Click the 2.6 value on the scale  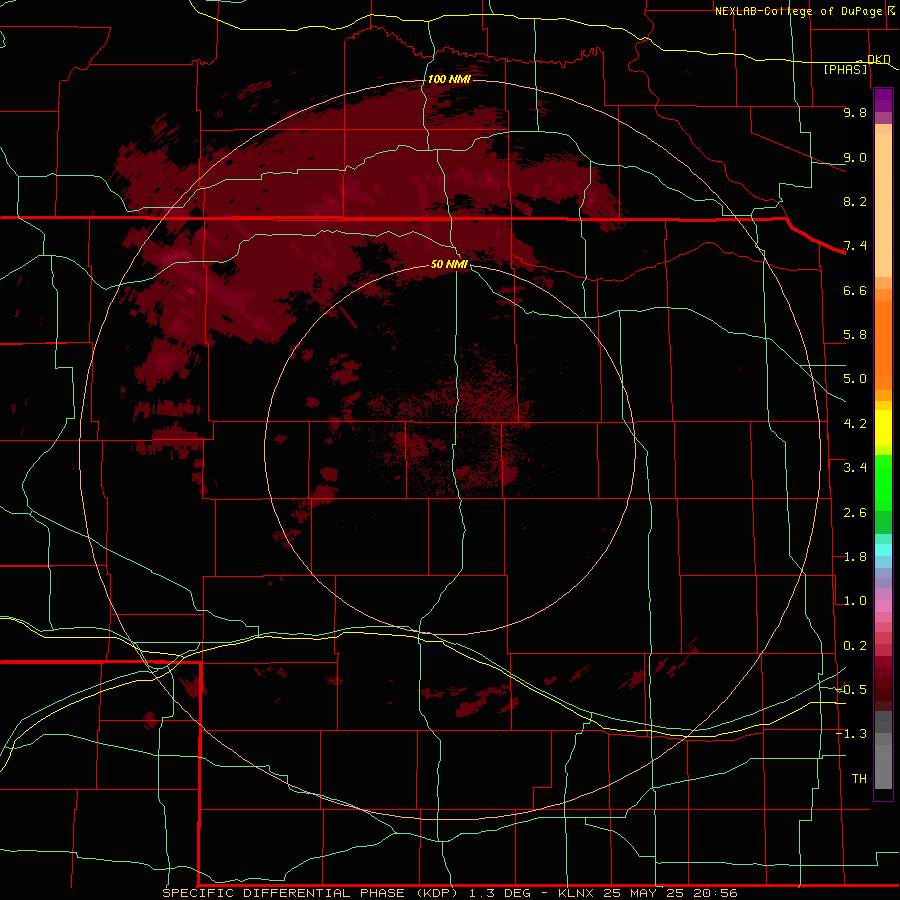tap(855, 513)
